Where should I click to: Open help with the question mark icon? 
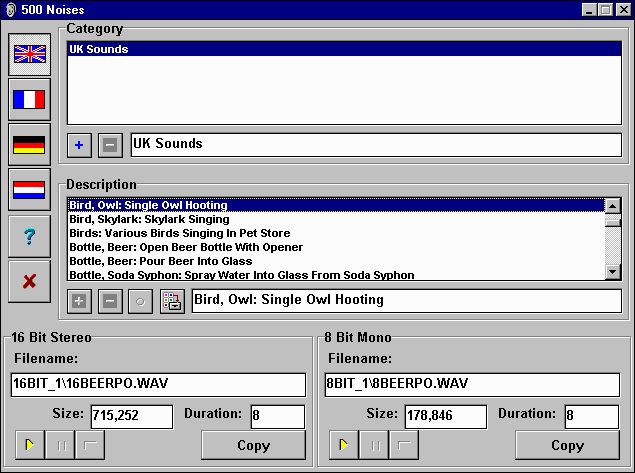(x=29, y=236)
